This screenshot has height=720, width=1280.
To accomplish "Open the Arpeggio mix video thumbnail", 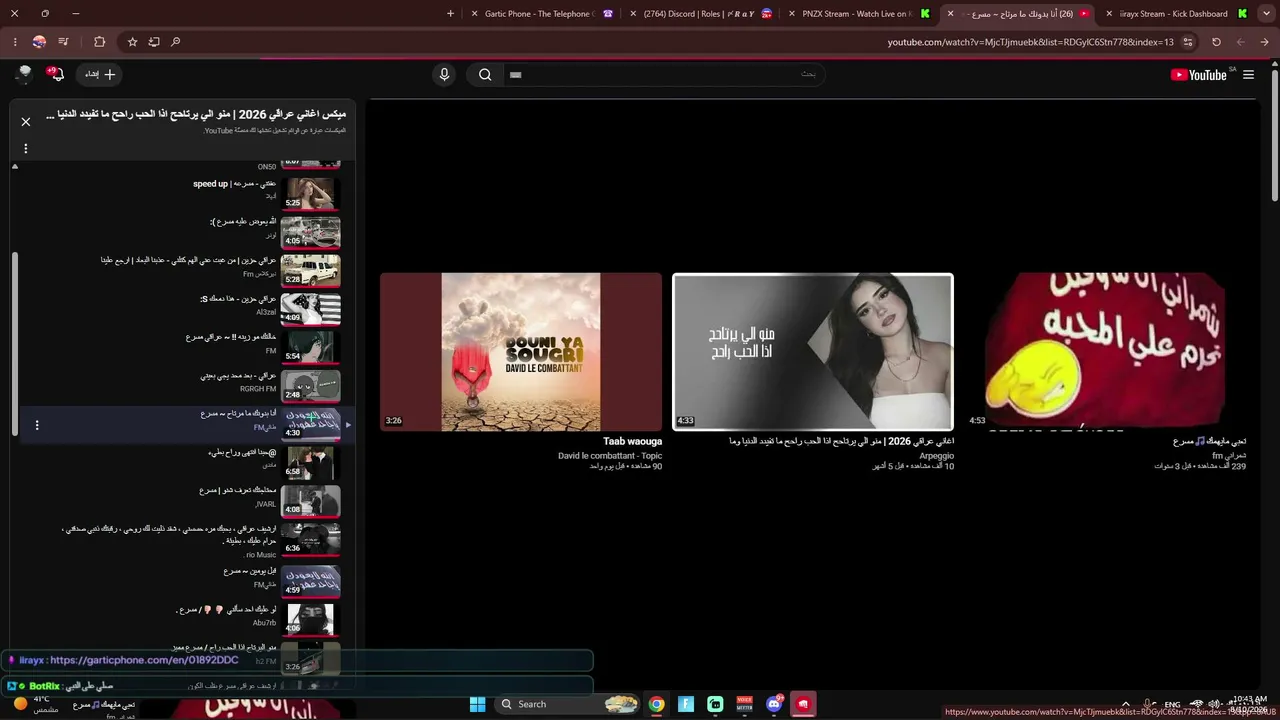I will (813, 352).
